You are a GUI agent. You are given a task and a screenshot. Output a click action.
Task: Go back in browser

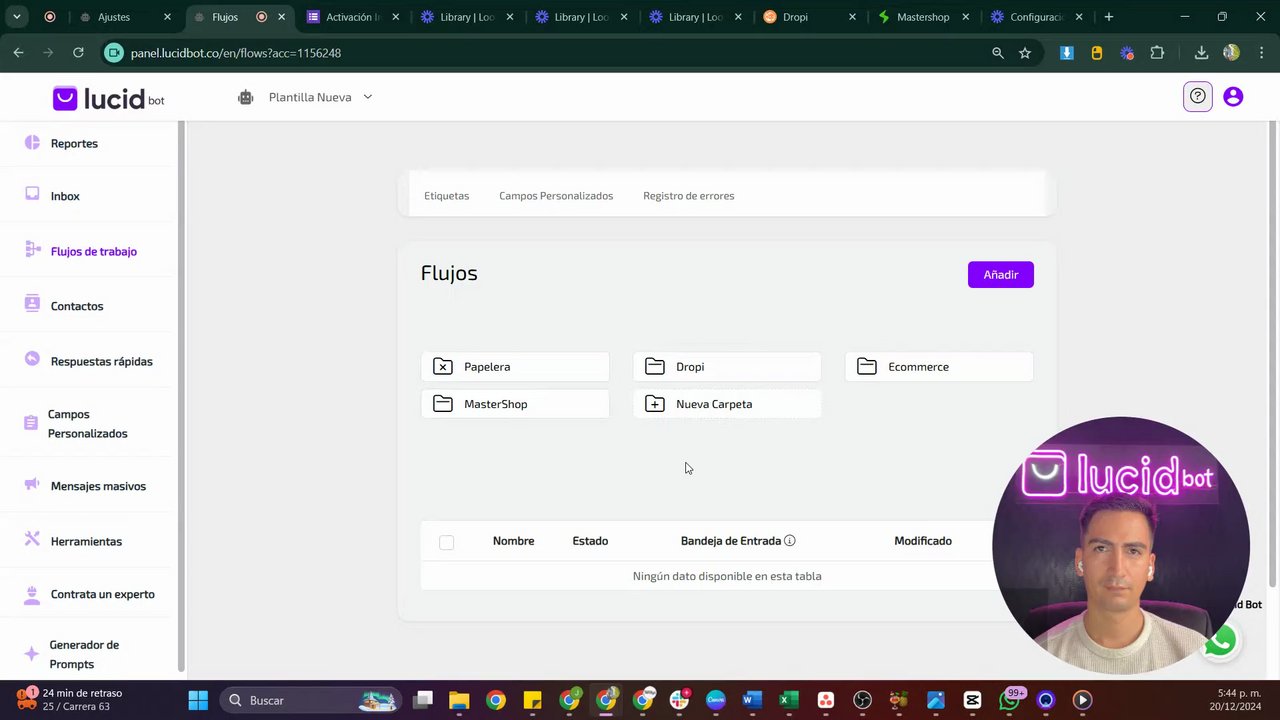tap(19, 53)
